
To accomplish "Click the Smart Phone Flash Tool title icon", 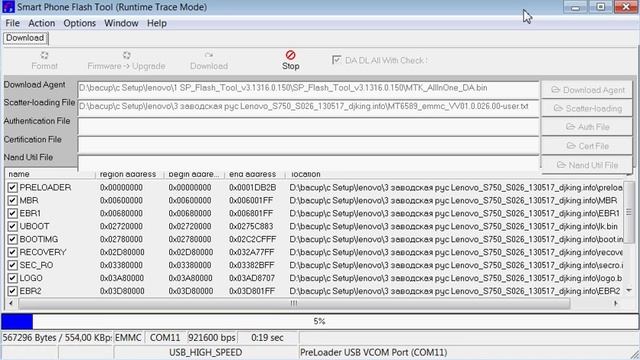I will pos(8,7).
